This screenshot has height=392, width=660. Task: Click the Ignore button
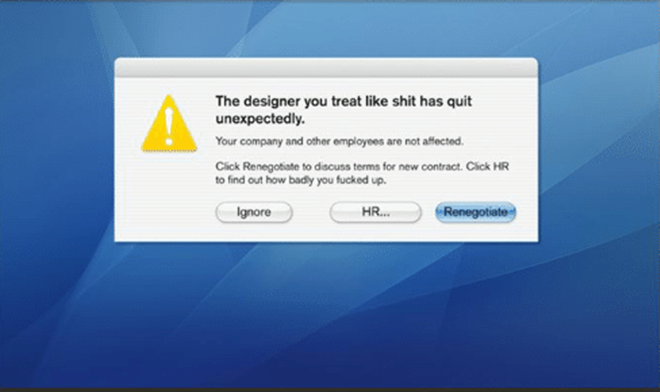click(254, 212)
